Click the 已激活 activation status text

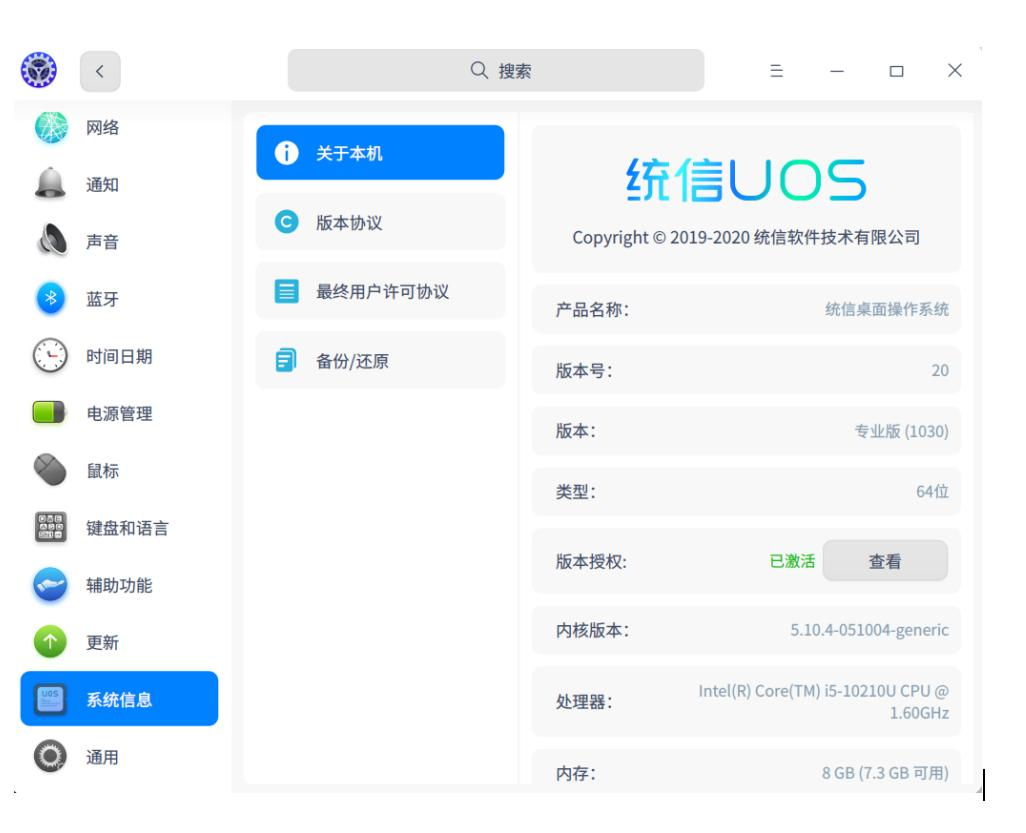pyautogui.click(x=792, y=561)
